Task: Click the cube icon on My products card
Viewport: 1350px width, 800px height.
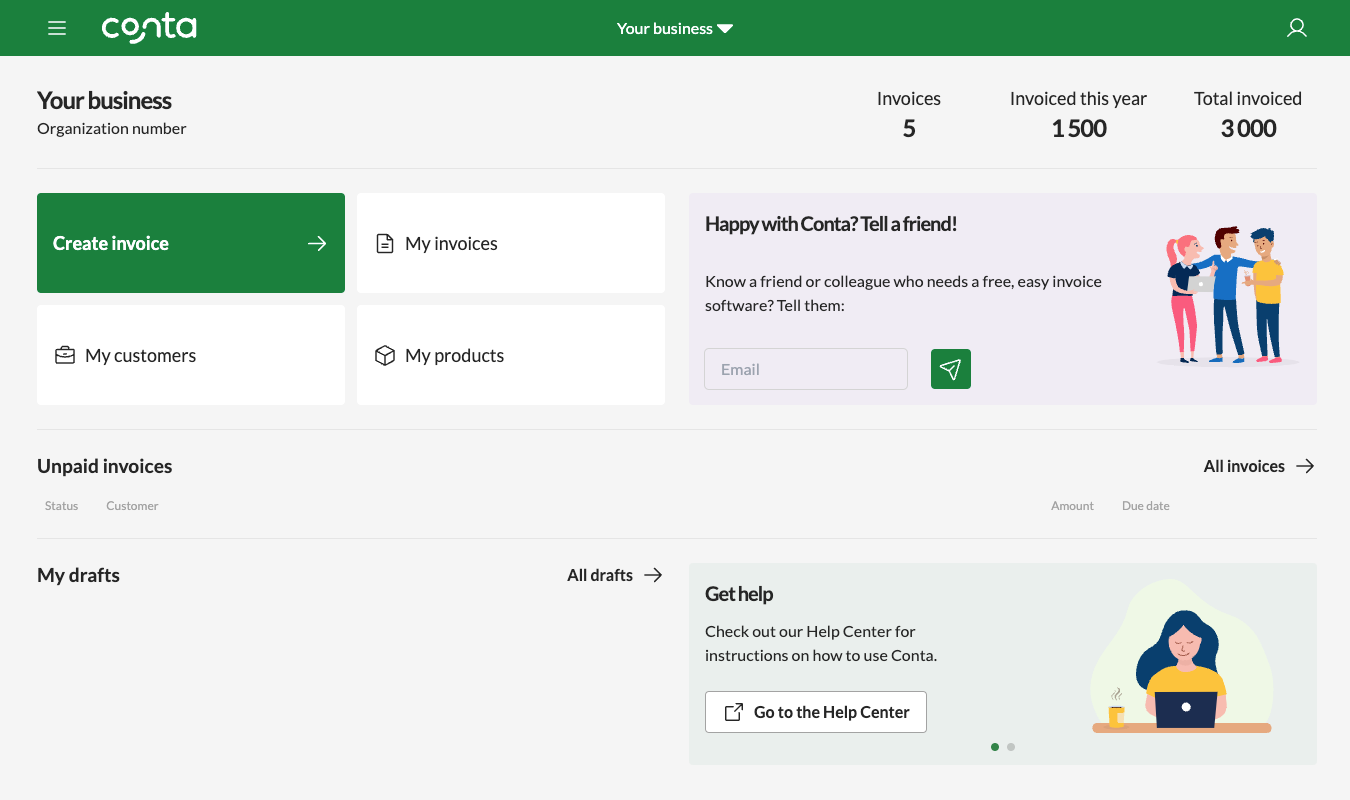Action: pyautogui.click(x=385, y=355)
